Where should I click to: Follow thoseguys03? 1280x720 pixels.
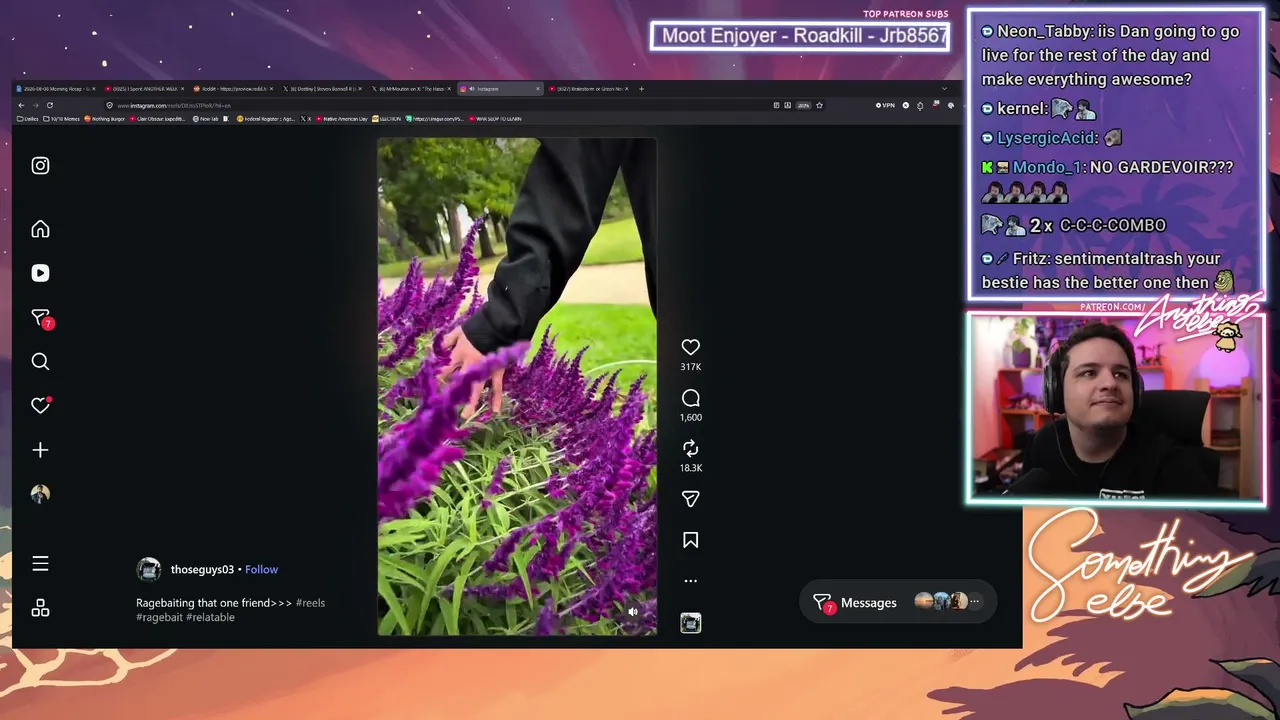click(261, 570)
